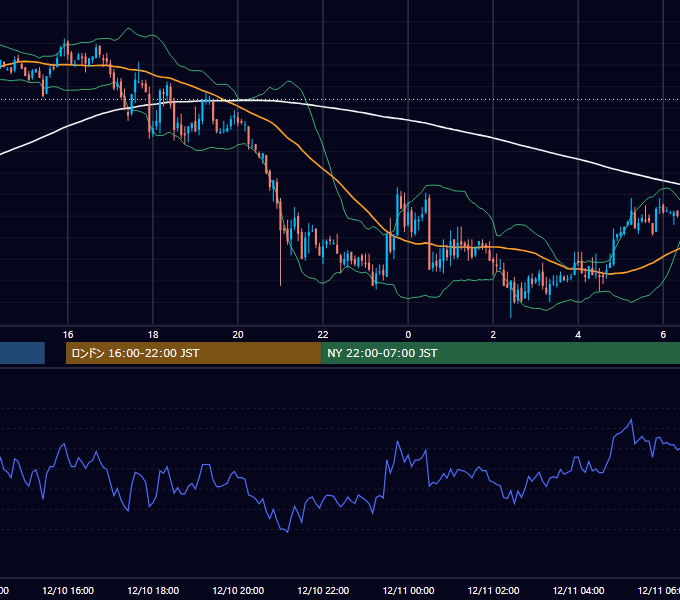The width and height of the screenshot is (680, 600).
Task: Click the 12/10 16:00 date label
Action: [68, 590]
